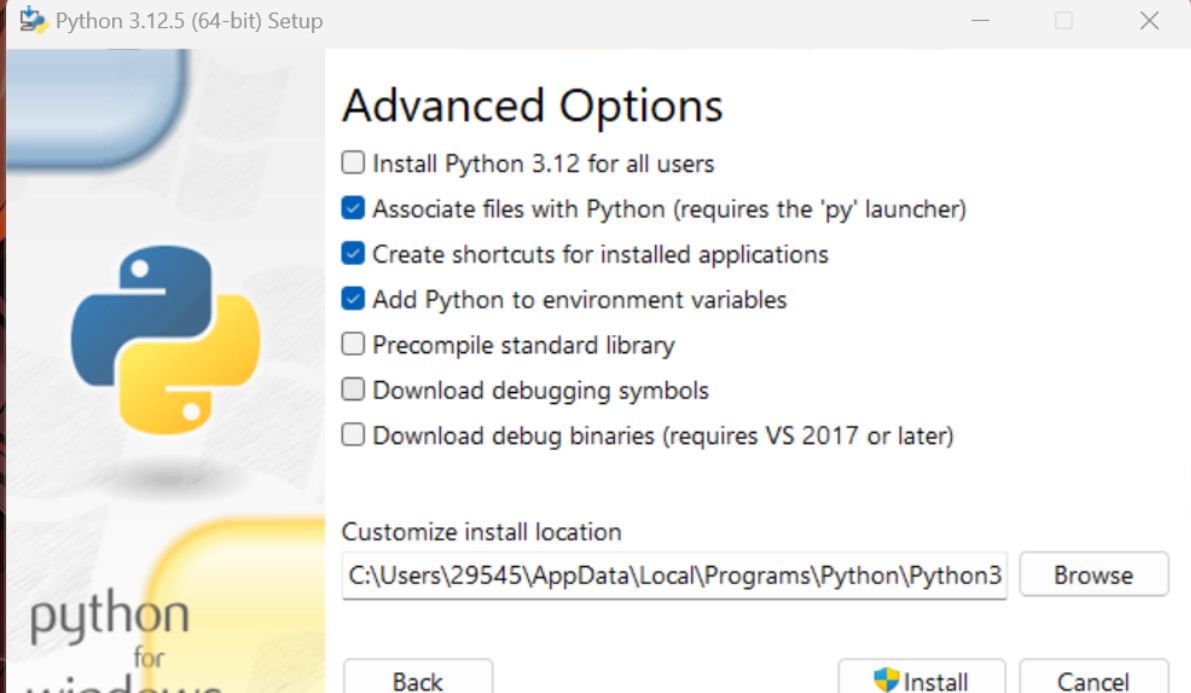This screenshot has width=1191, height=693.
Task: Check Download debug binaries option
Action: tap(353, 436)
